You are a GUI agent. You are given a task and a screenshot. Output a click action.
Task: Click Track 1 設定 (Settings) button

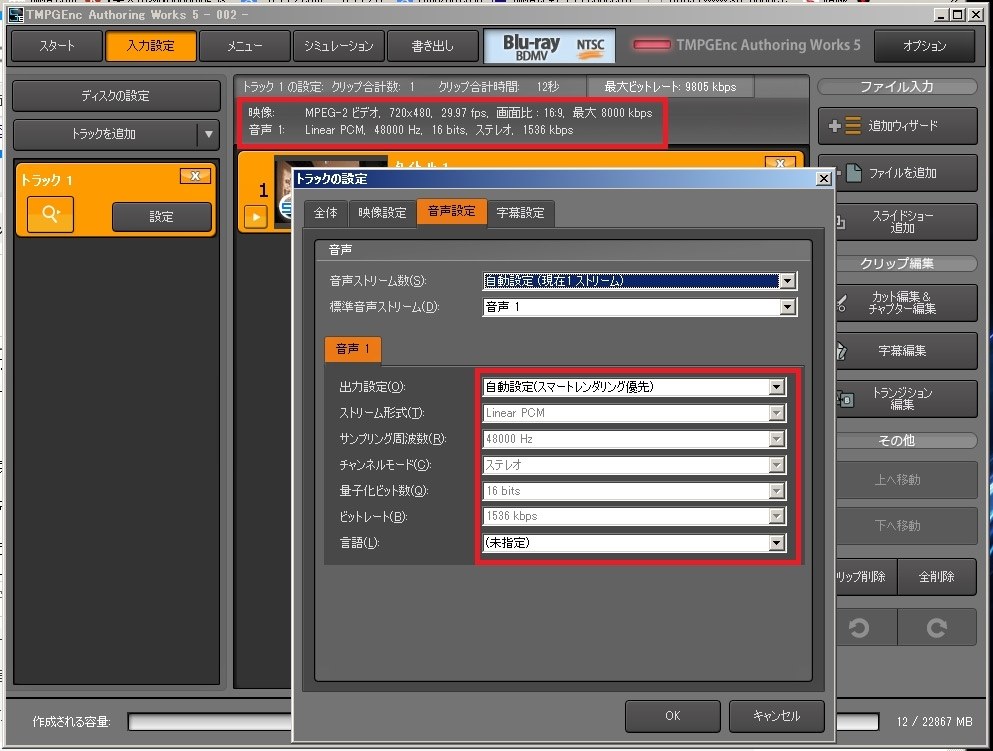(161, 217)
